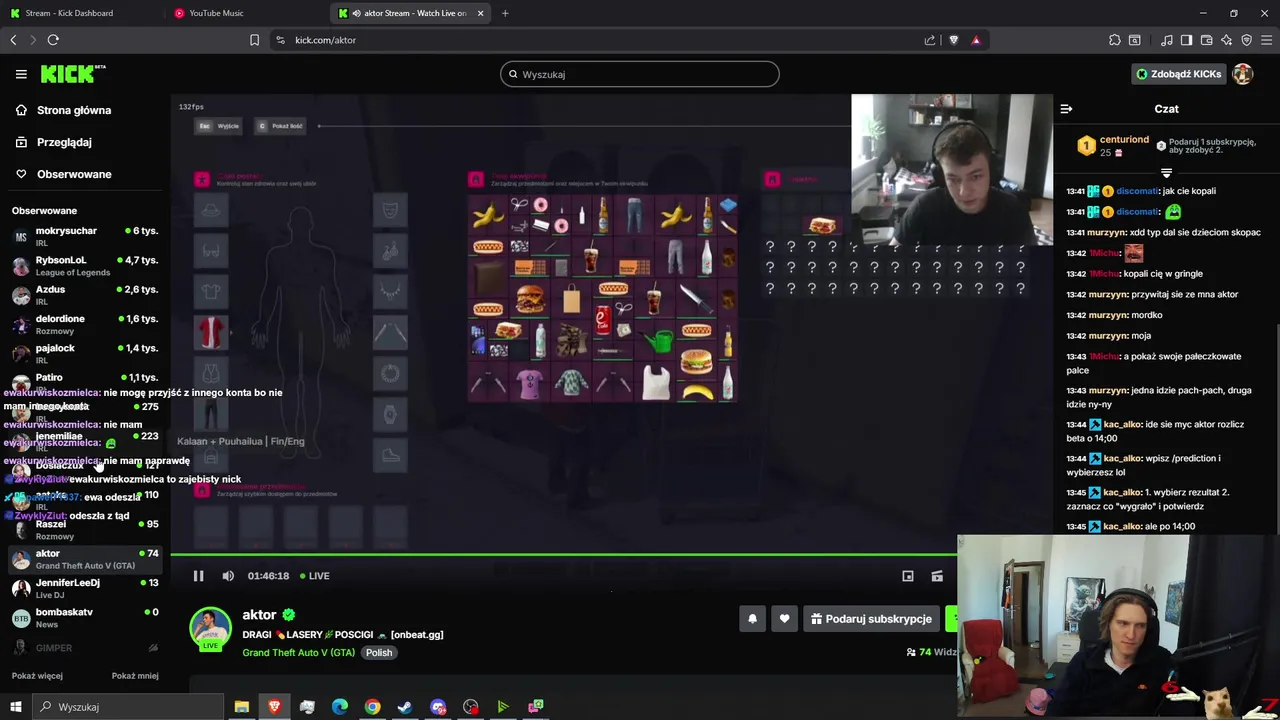The image size is (1280, 720).
Task: Click the Windows taskbar search box
Action: point(128,707)
